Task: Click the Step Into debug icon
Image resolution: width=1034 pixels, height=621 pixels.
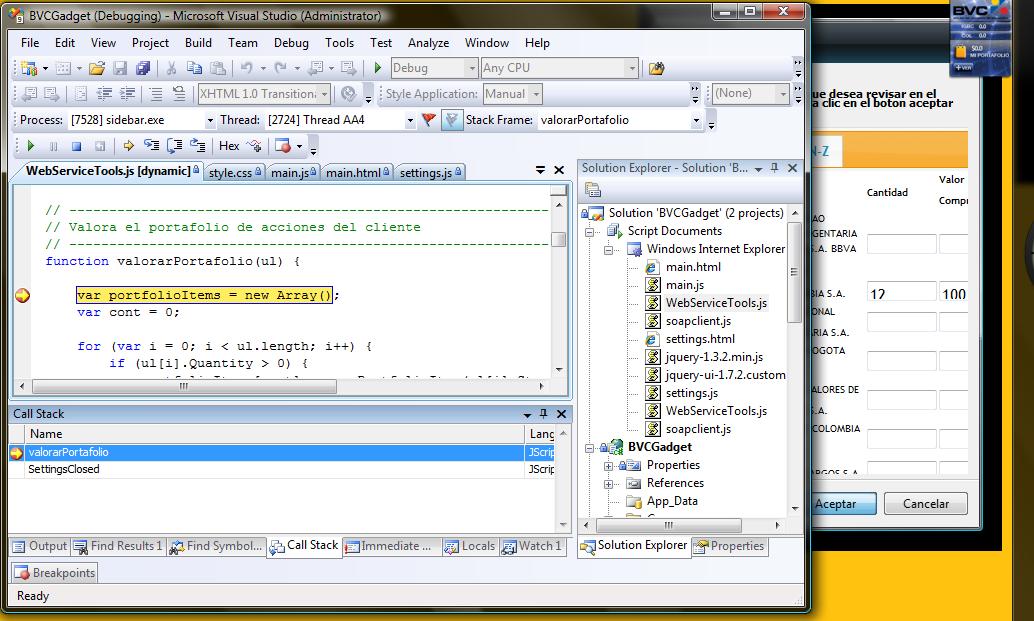Action: click(151, 146)
